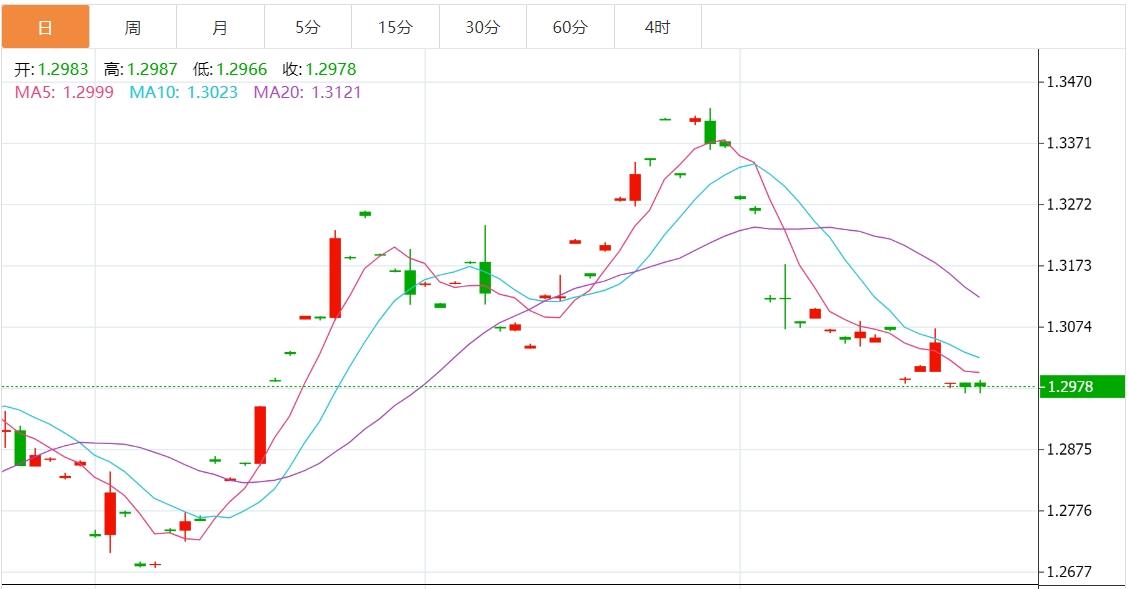
Task: Click the closing price 收:1.2978 readout
Action: [x=319, y=70]
